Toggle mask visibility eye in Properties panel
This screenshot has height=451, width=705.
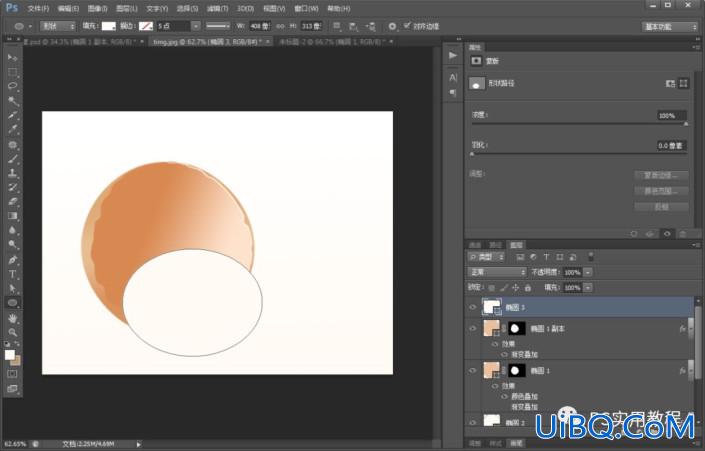(667, 234)
